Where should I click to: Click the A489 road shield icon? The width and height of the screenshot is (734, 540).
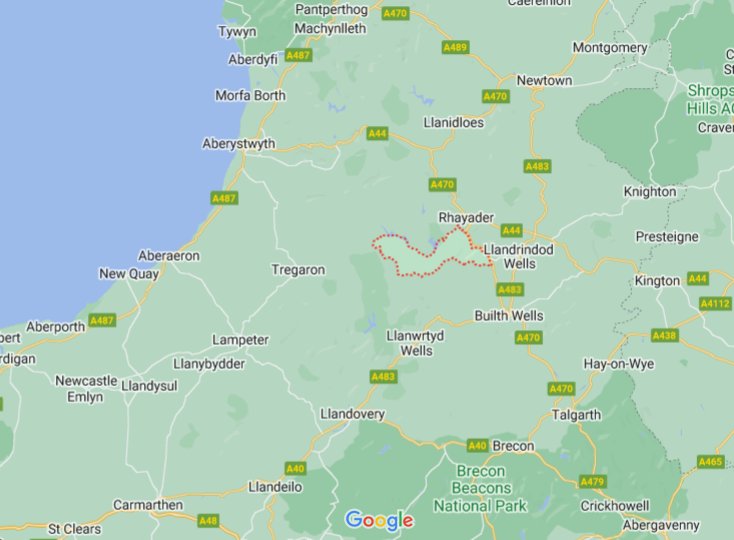pyautogui.click(x=455, y=47)
